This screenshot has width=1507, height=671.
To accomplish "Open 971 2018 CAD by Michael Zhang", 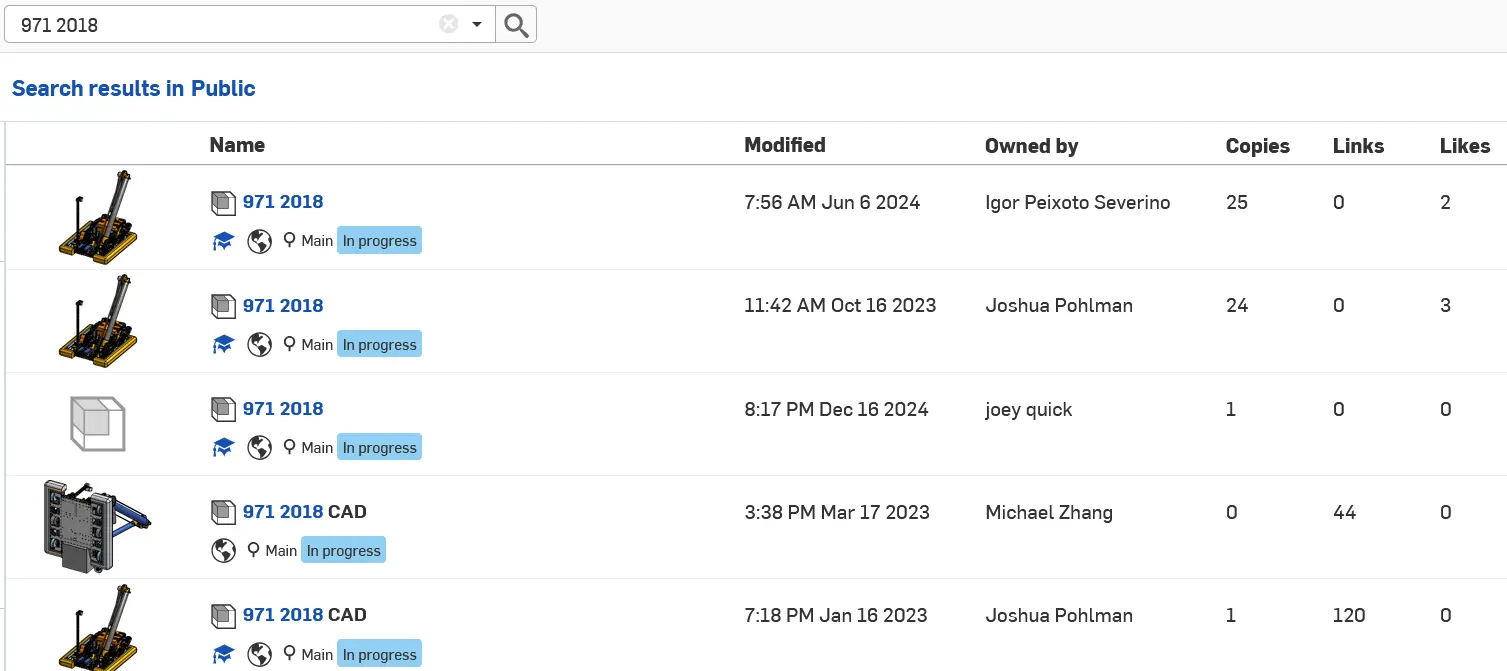I will point(304,512).
